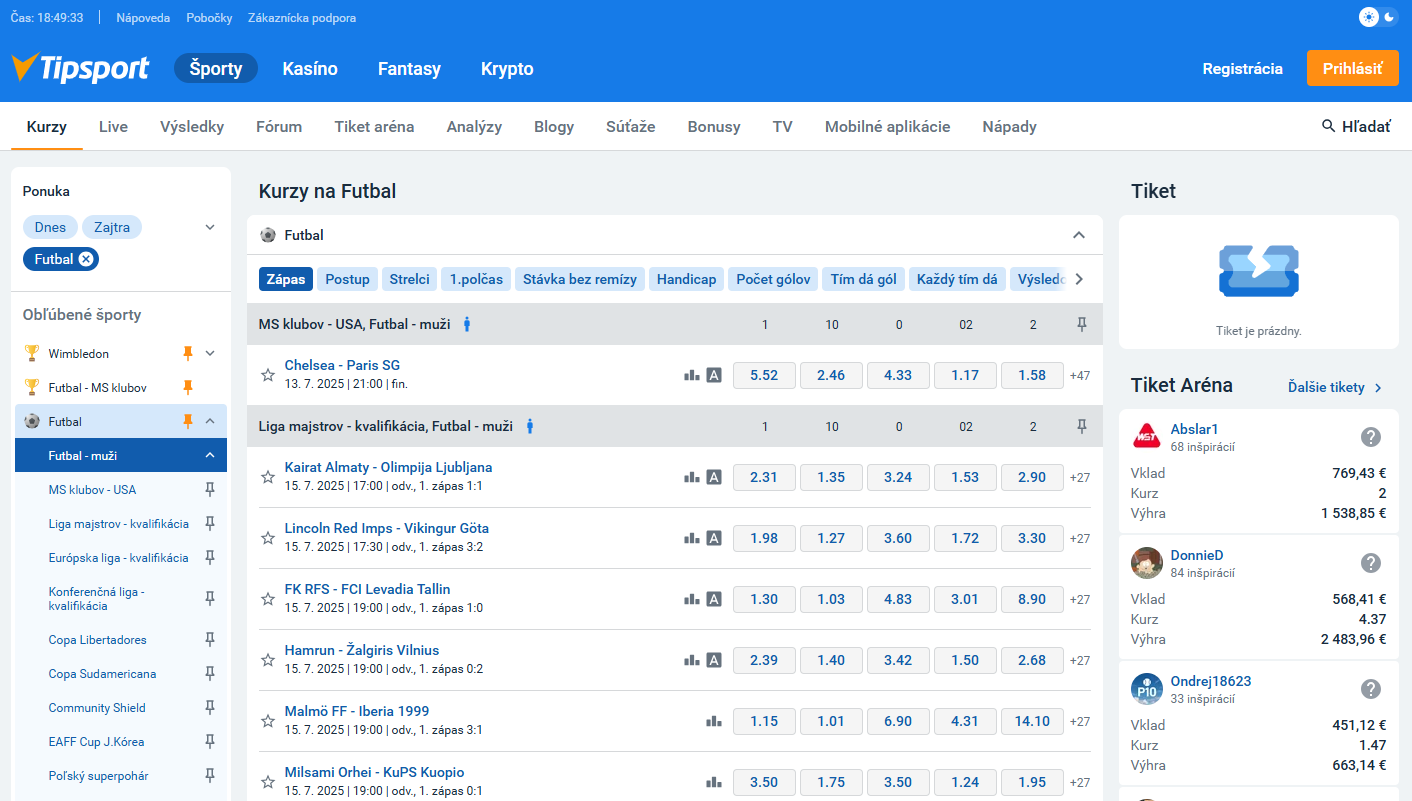Switch to Výsledky tab

click(192, 127)
